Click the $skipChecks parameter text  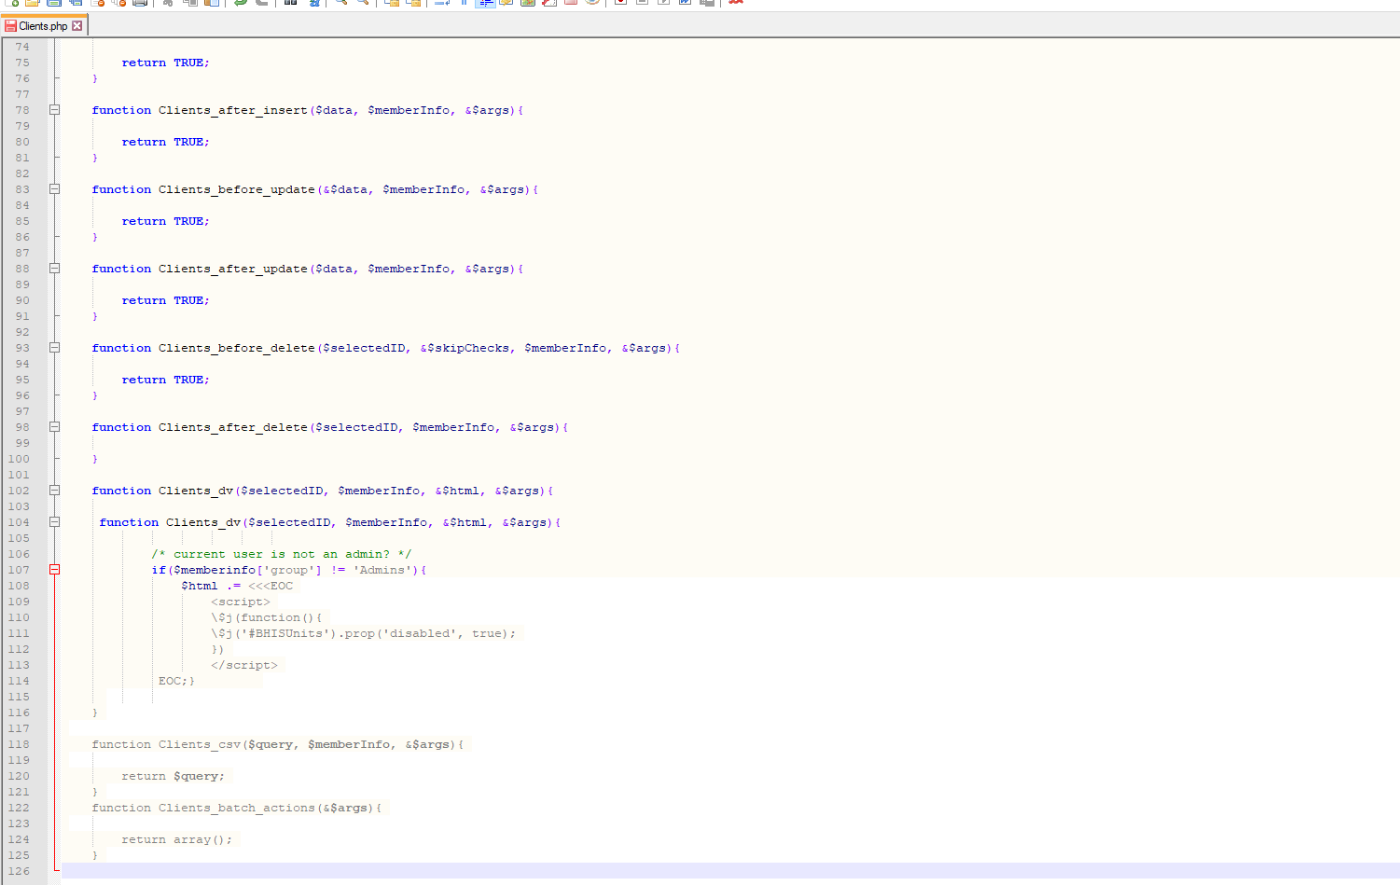coord(468,348)
